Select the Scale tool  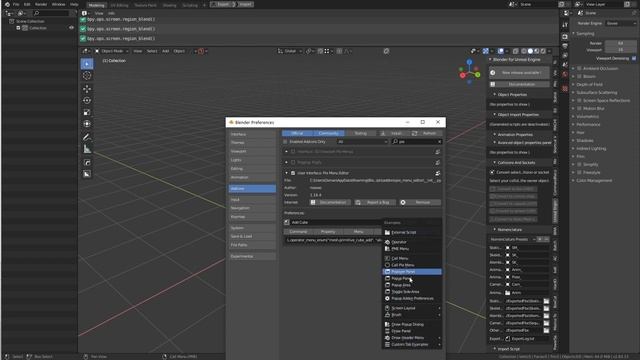[87, 112]
